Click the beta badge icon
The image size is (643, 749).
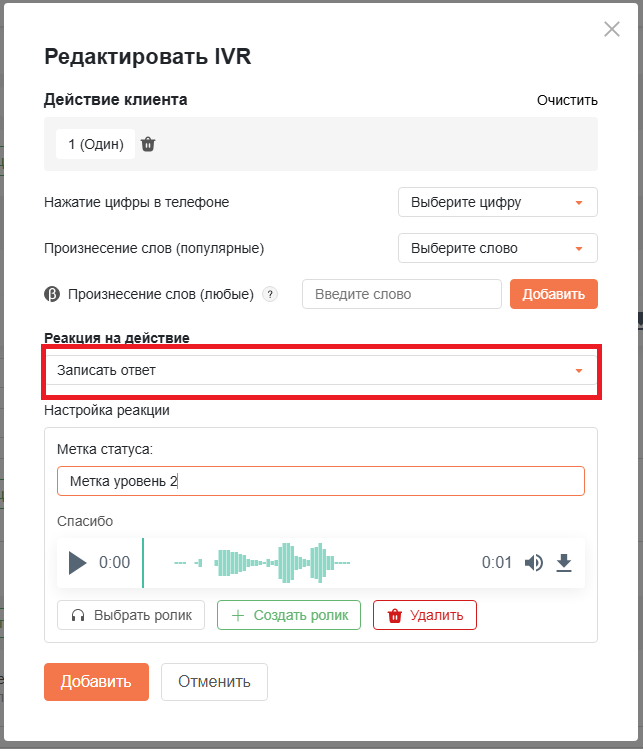coord(52,294)
